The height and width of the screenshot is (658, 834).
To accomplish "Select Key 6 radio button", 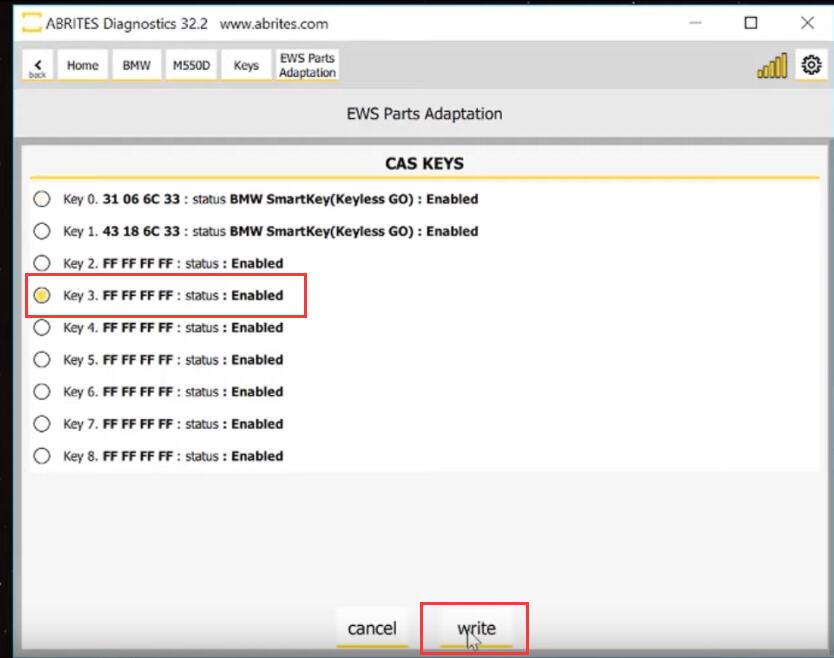I will click(41, 392).
